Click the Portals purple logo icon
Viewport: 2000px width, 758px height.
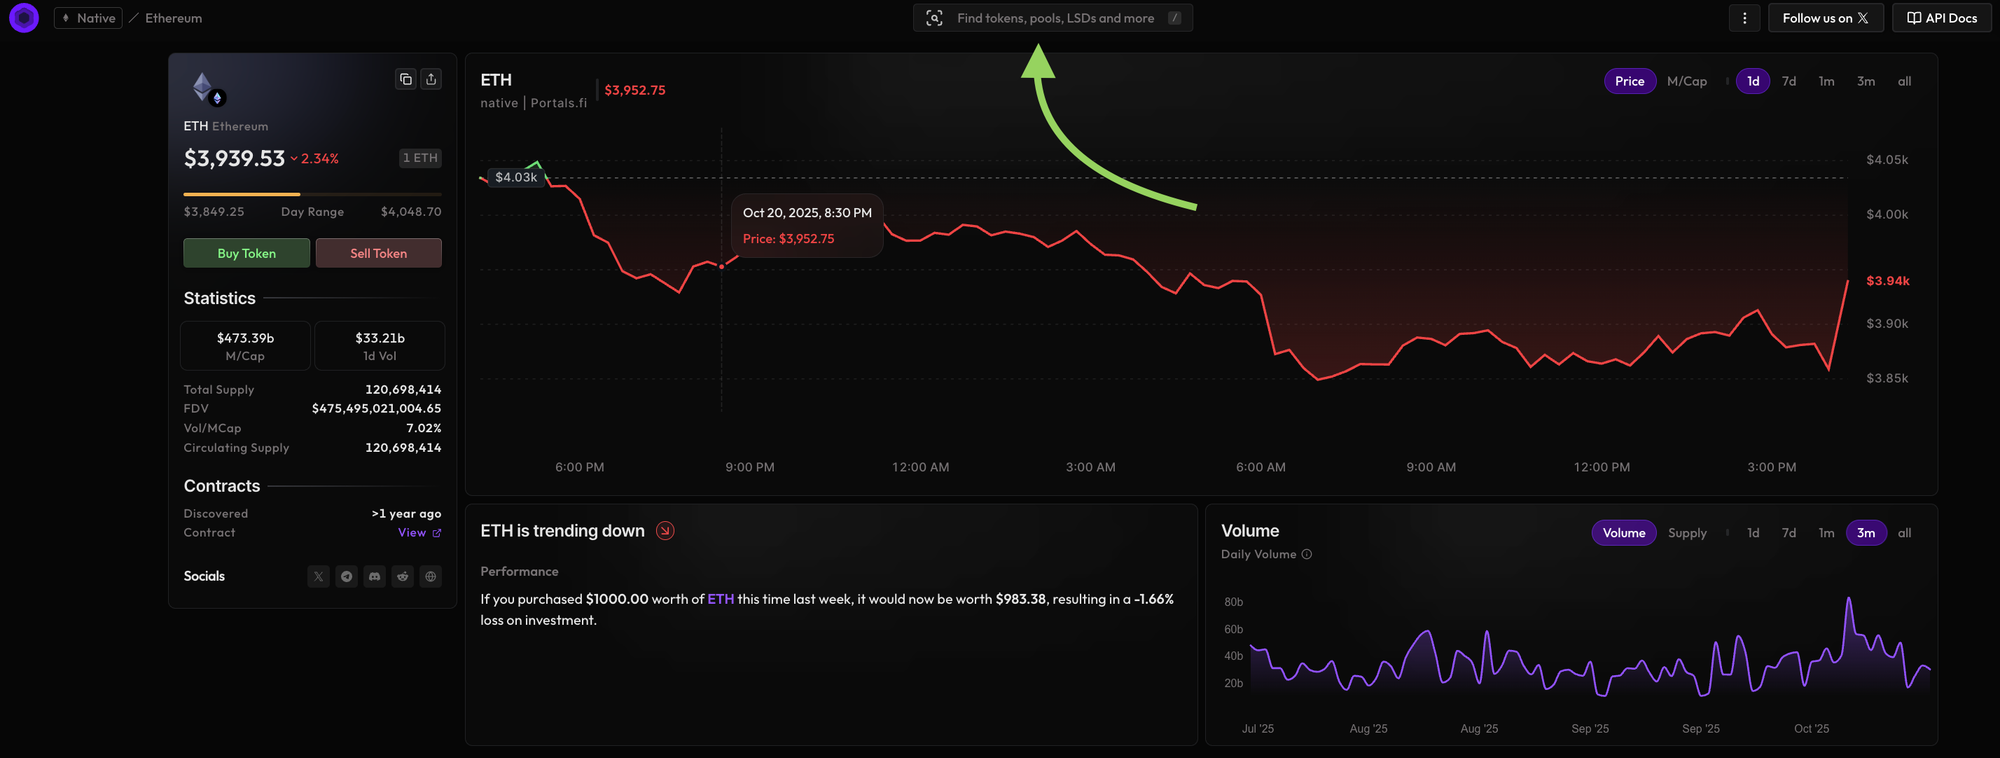point(24,18)
